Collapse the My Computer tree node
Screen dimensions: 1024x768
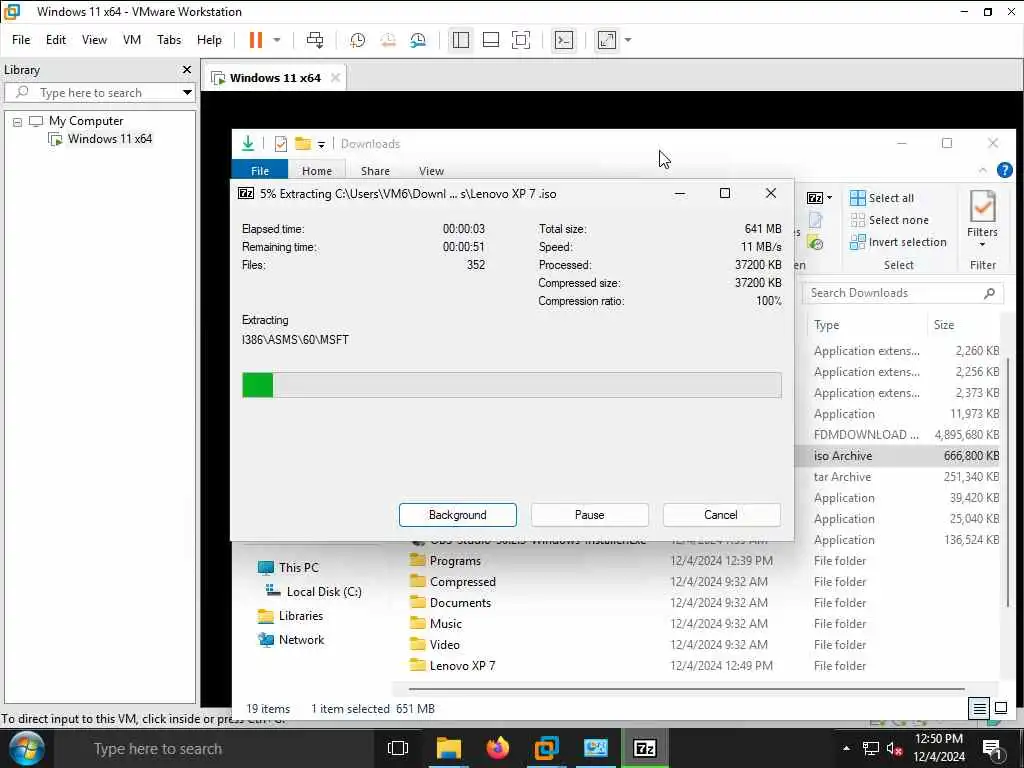pyautogui.click(x=17, y=121)
